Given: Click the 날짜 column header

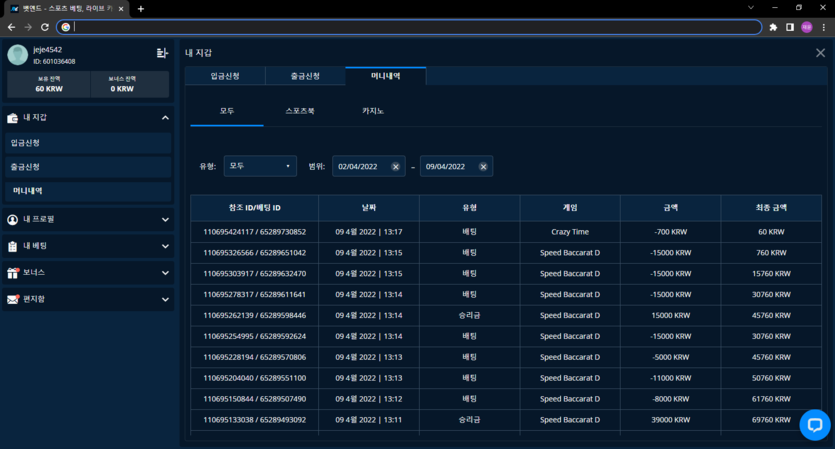Looking at the screenshot, I should pyautogui.click(x=369, y=208).
